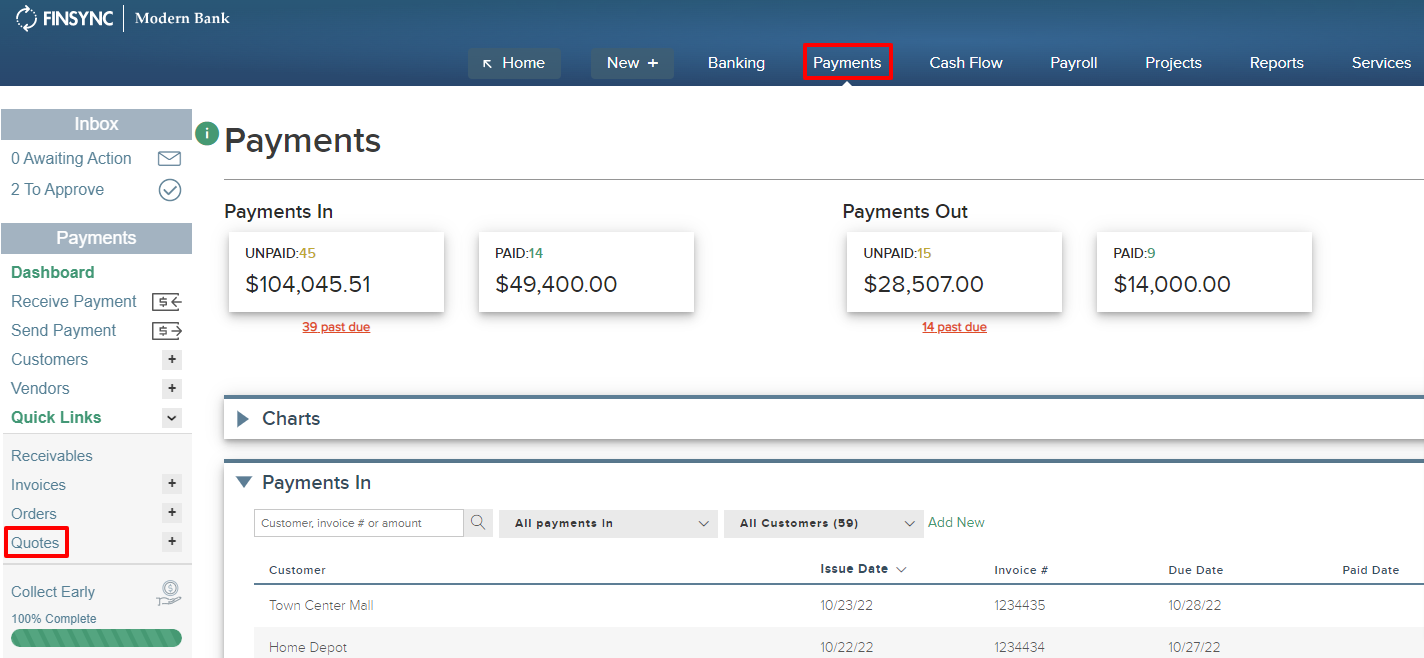The image size is (1424, 658).
Task: Click the To Approve checkmark icon
Action: [170, 190]
